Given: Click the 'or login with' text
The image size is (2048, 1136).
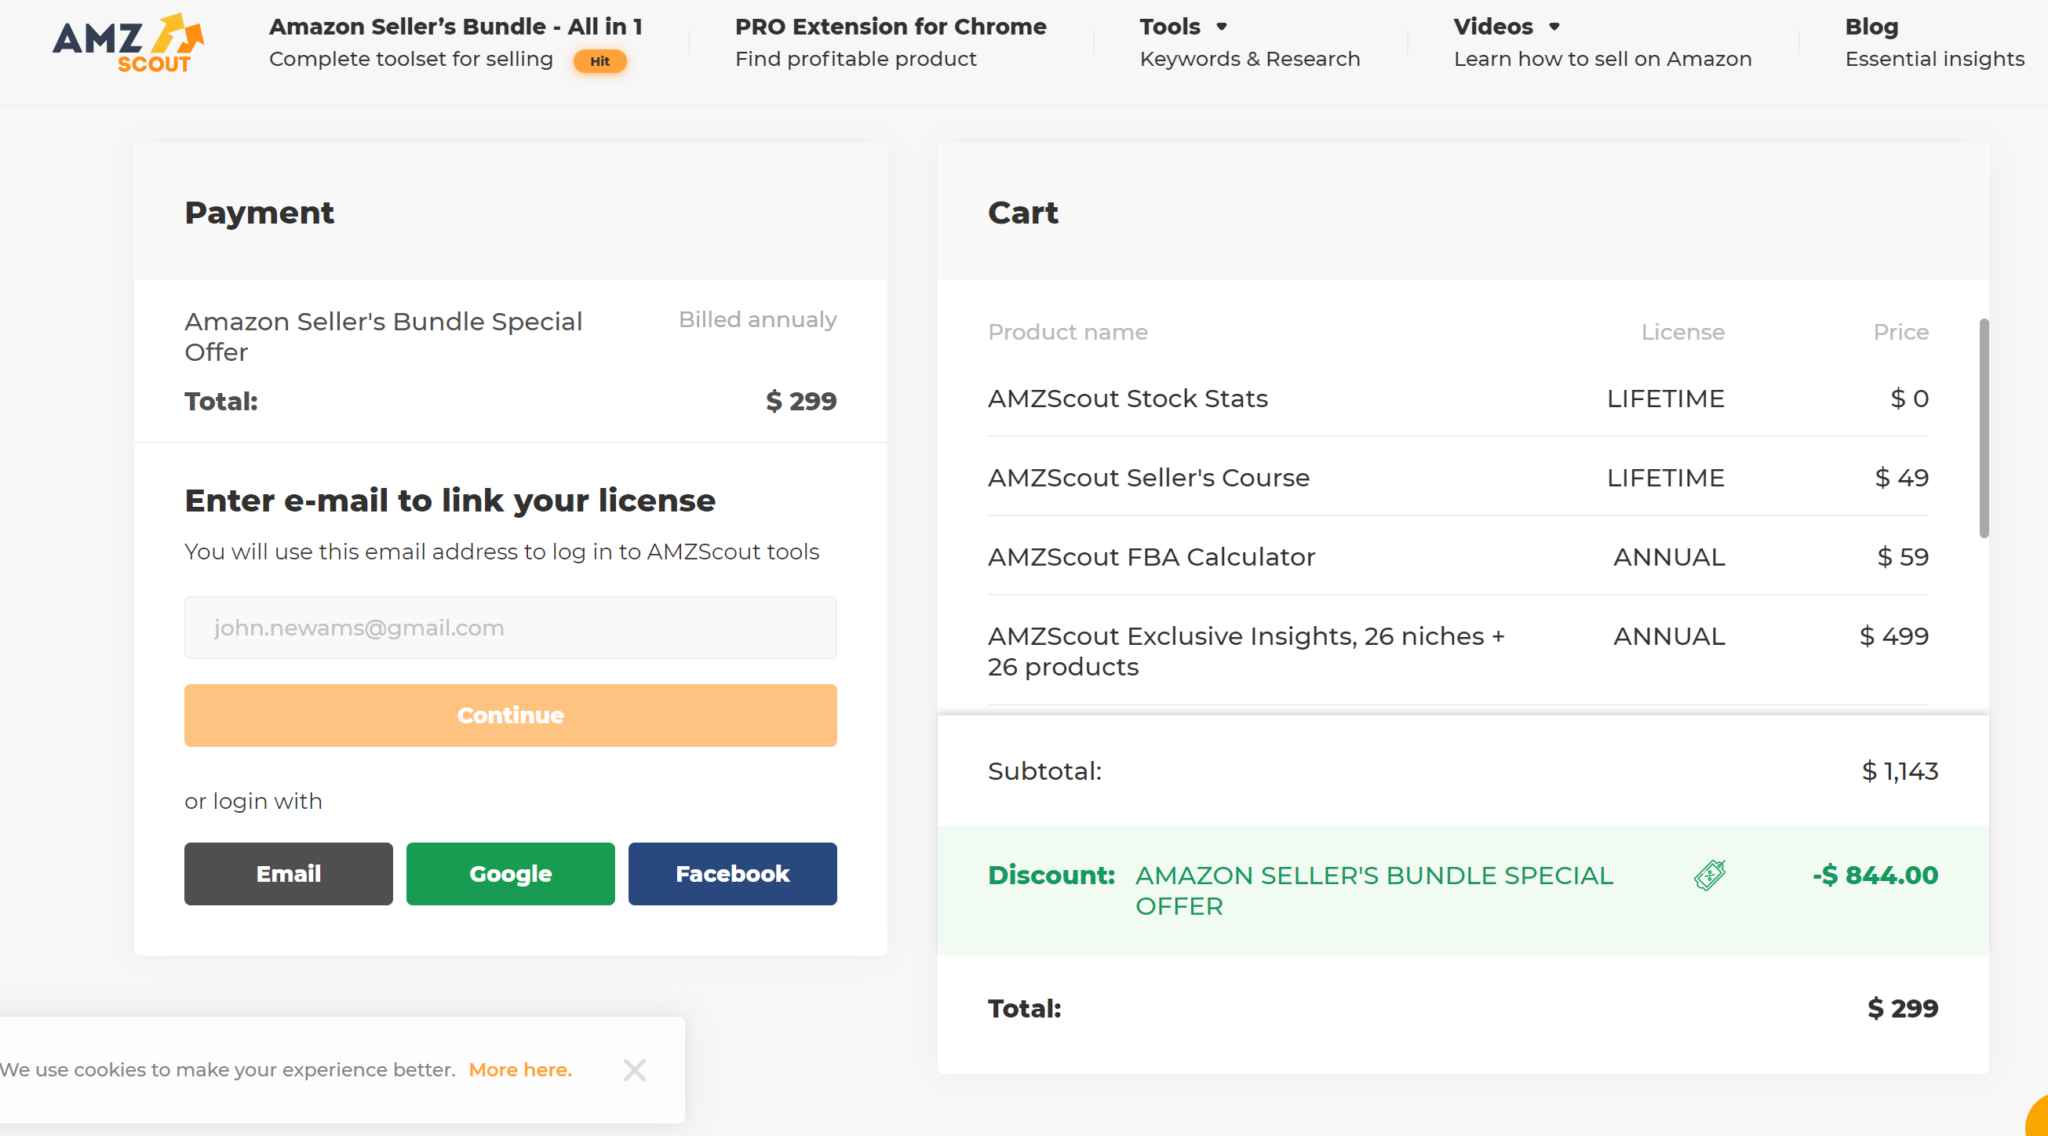Looking at the screenshot, I should coord(253,802).
